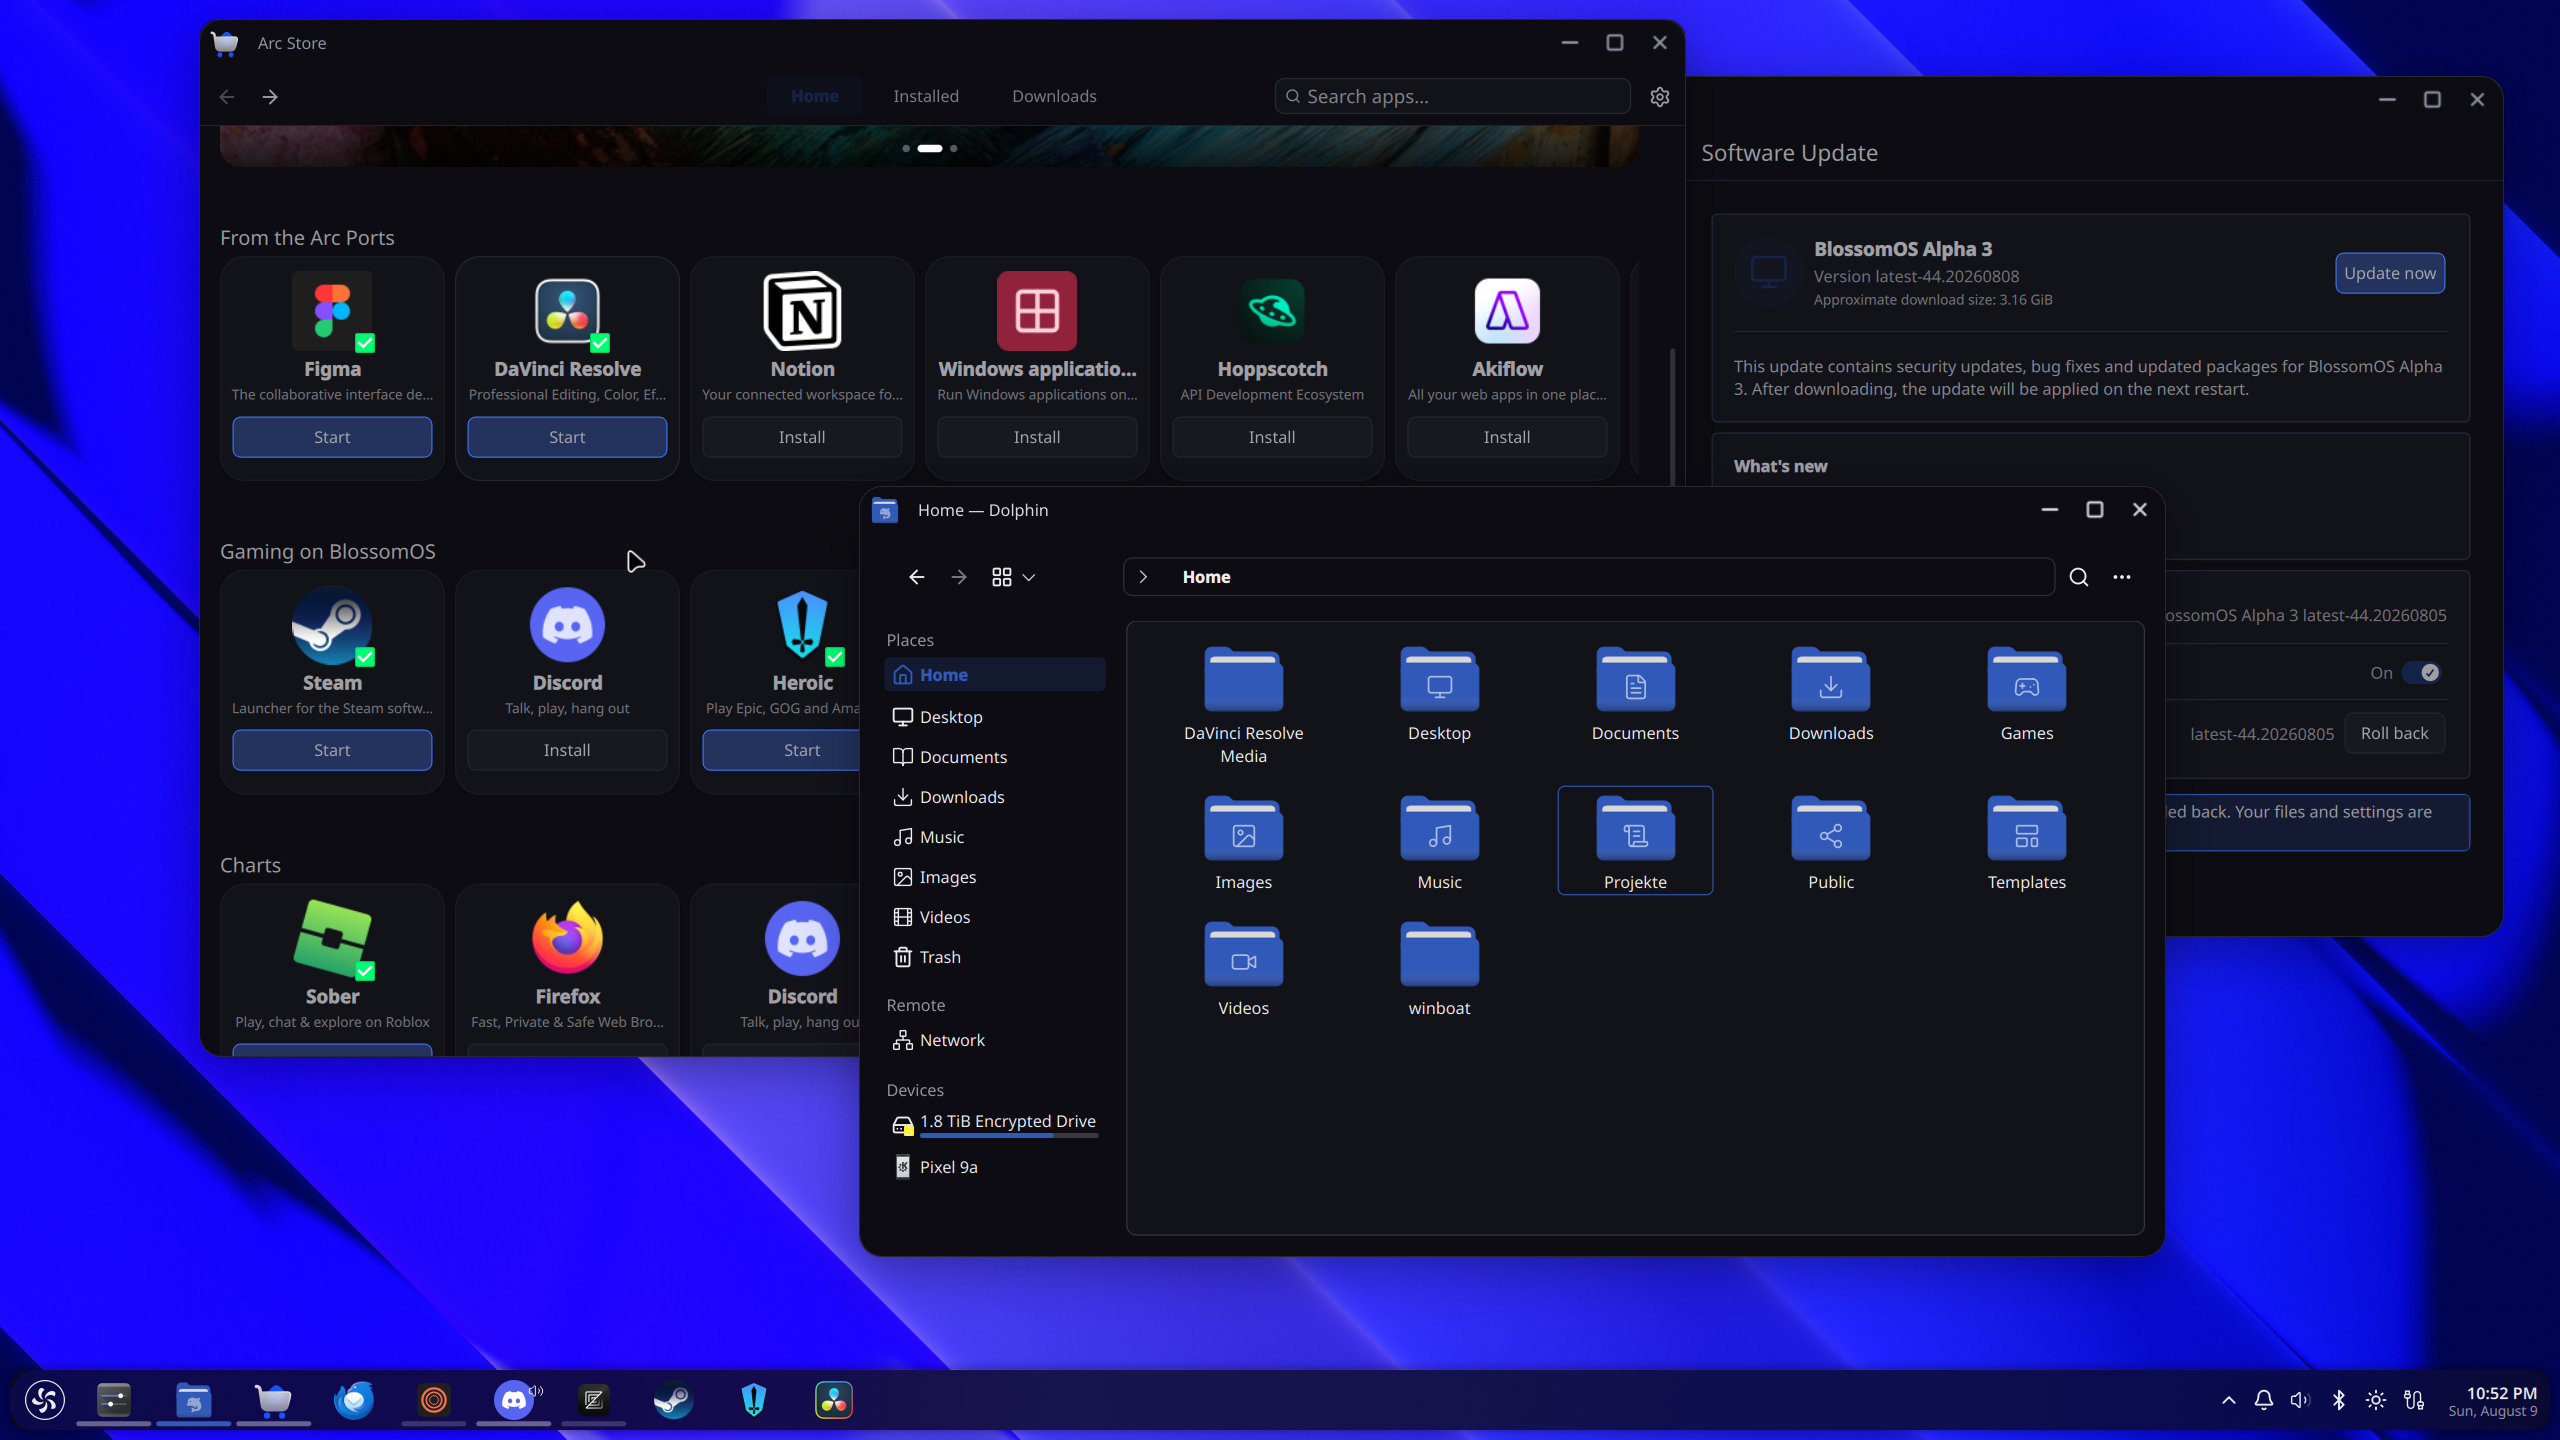Select the third banner carousel dot
The width and height of the screenshot is (2560, 1440).
pos(954,148)
